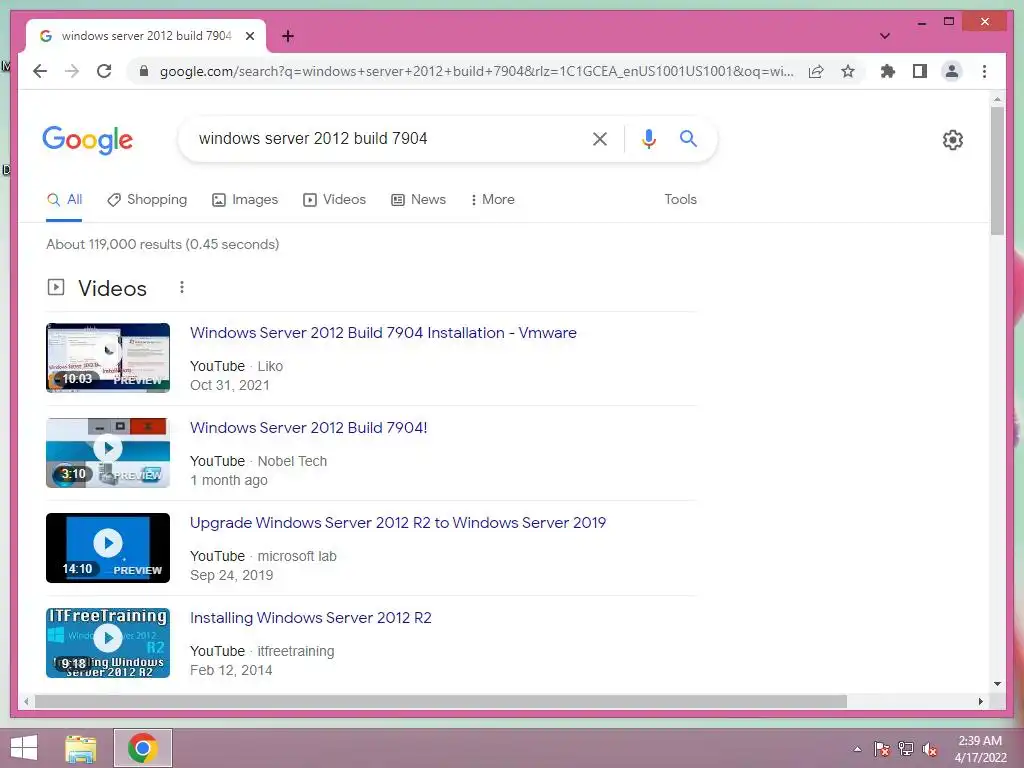Click the padlock site info icon
The image size is (1024, 768).
click(x=144, y=71)
